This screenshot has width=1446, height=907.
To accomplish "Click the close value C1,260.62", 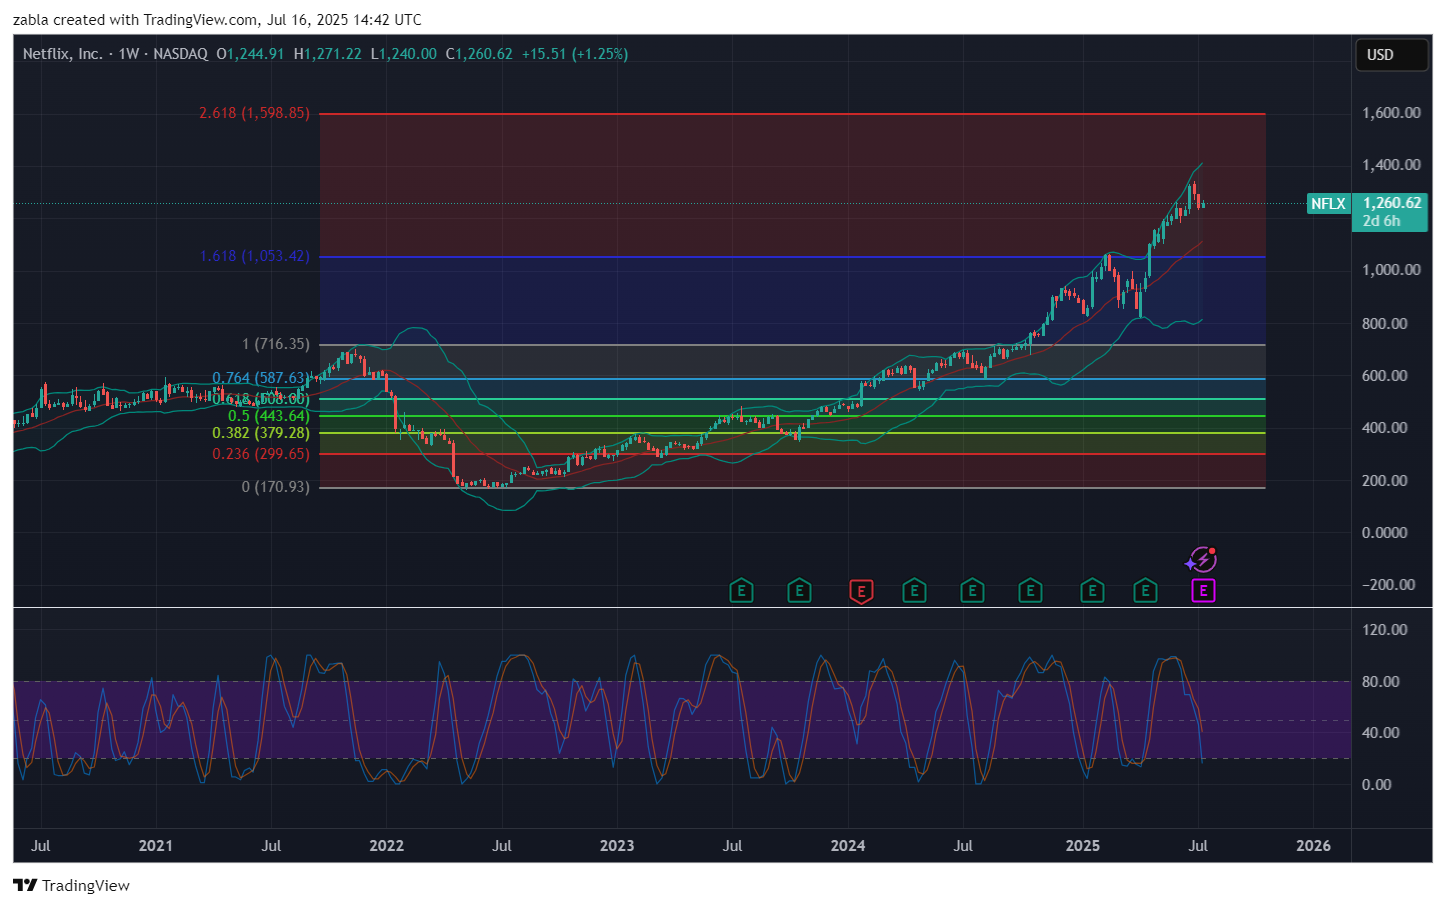I will (x=479, y=54).
